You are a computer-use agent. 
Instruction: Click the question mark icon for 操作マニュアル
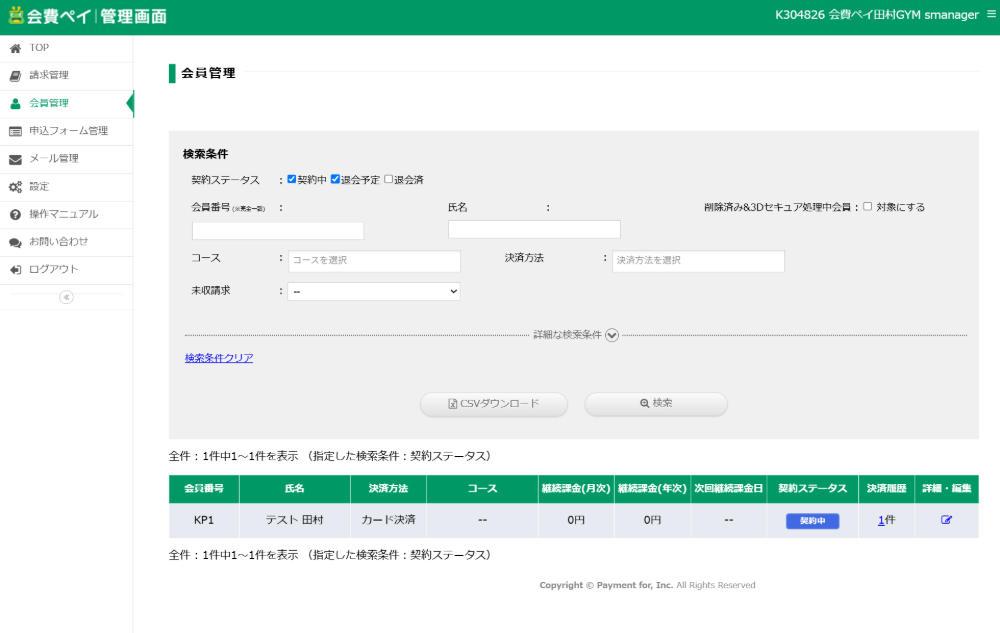tap(15, 215)
